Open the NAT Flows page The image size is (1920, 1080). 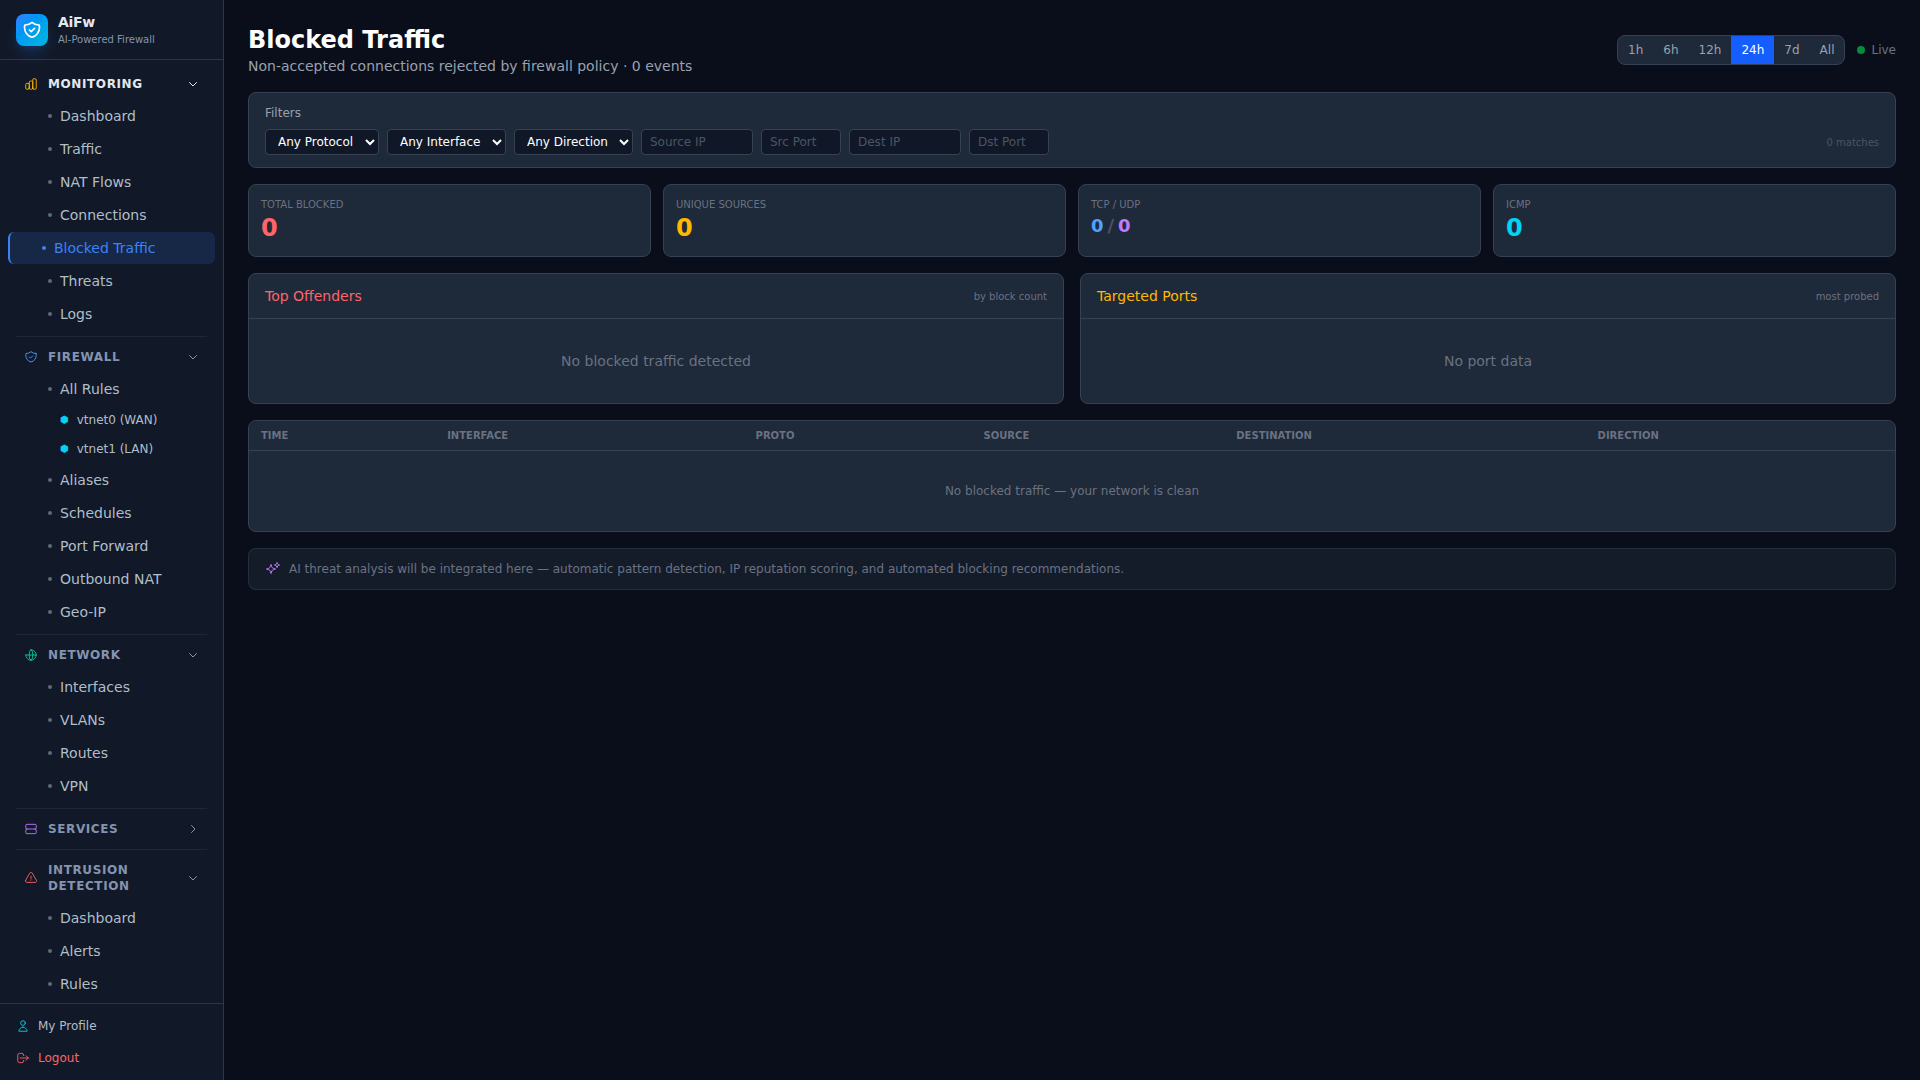111,182
